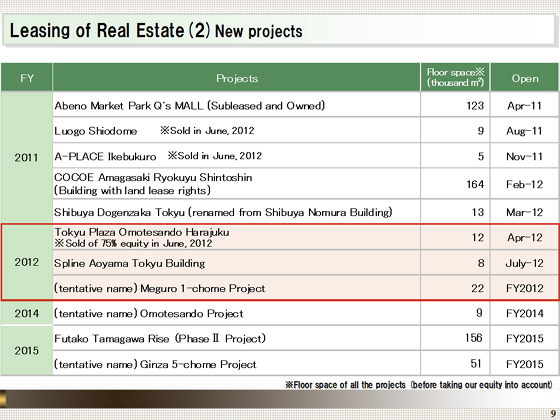The width and height of the screenshot is (560, 420).
Task: Click 'Luogo Shiodome' project name
Action: (95, 131)
